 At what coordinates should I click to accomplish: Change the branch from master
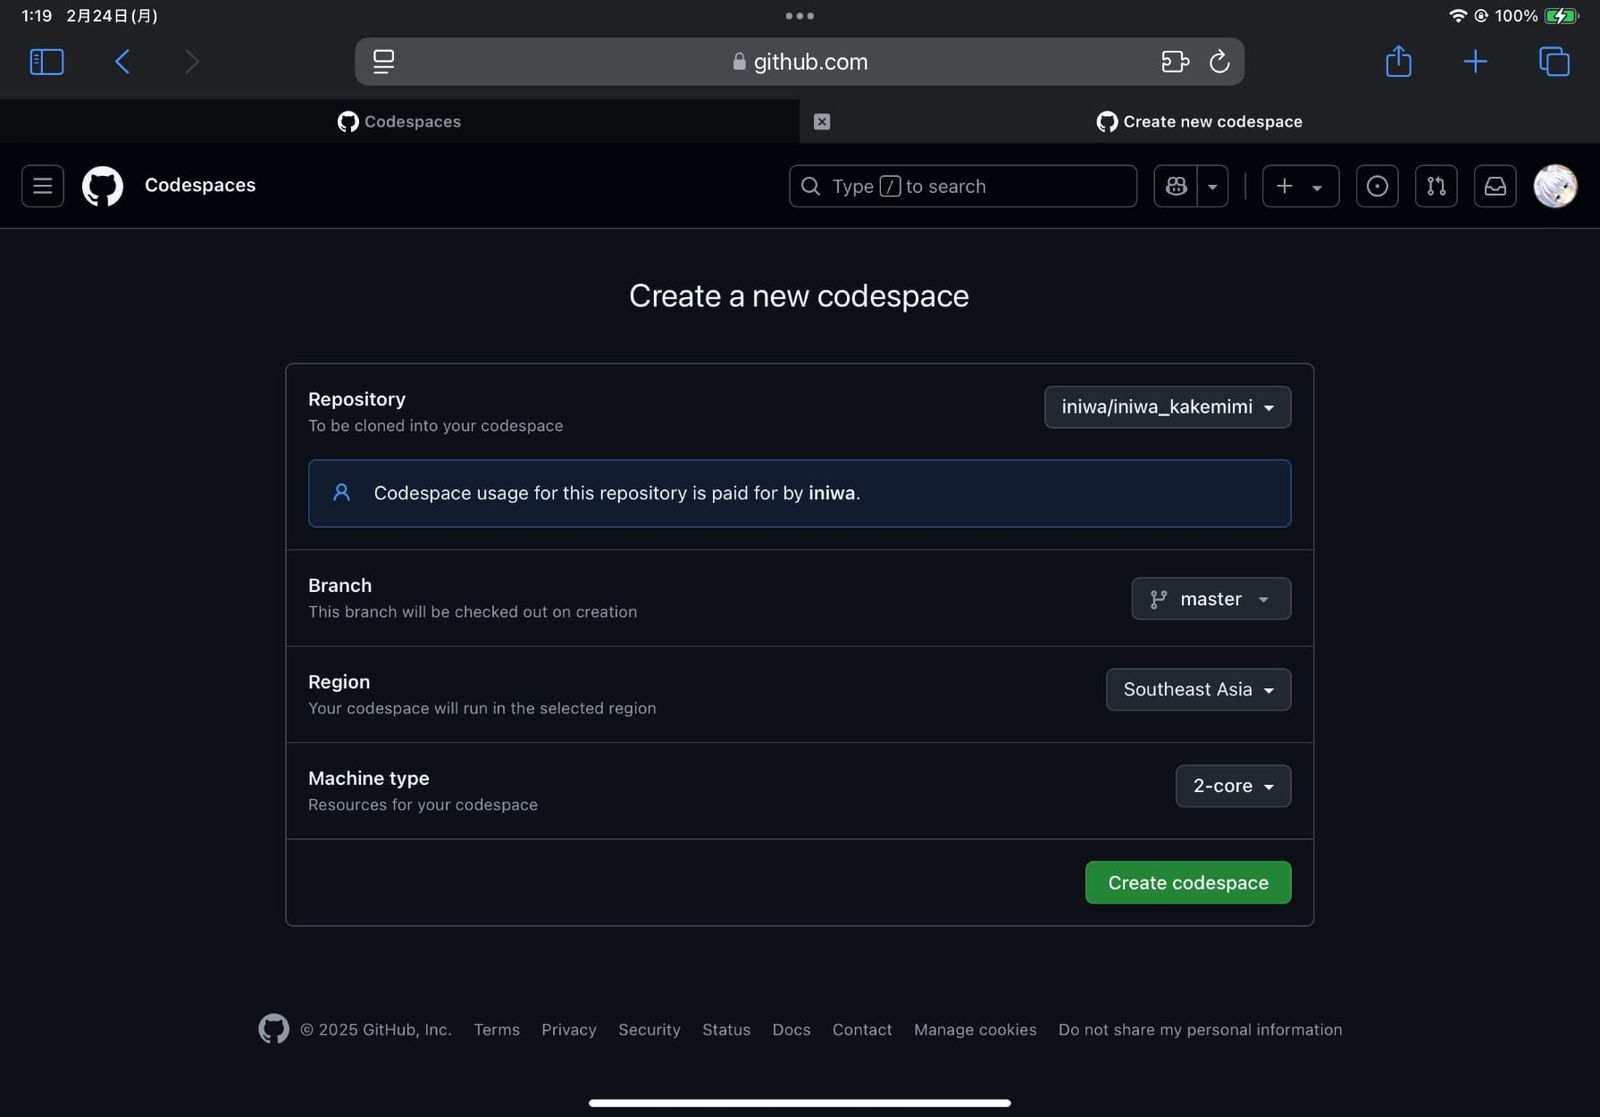1211,598
